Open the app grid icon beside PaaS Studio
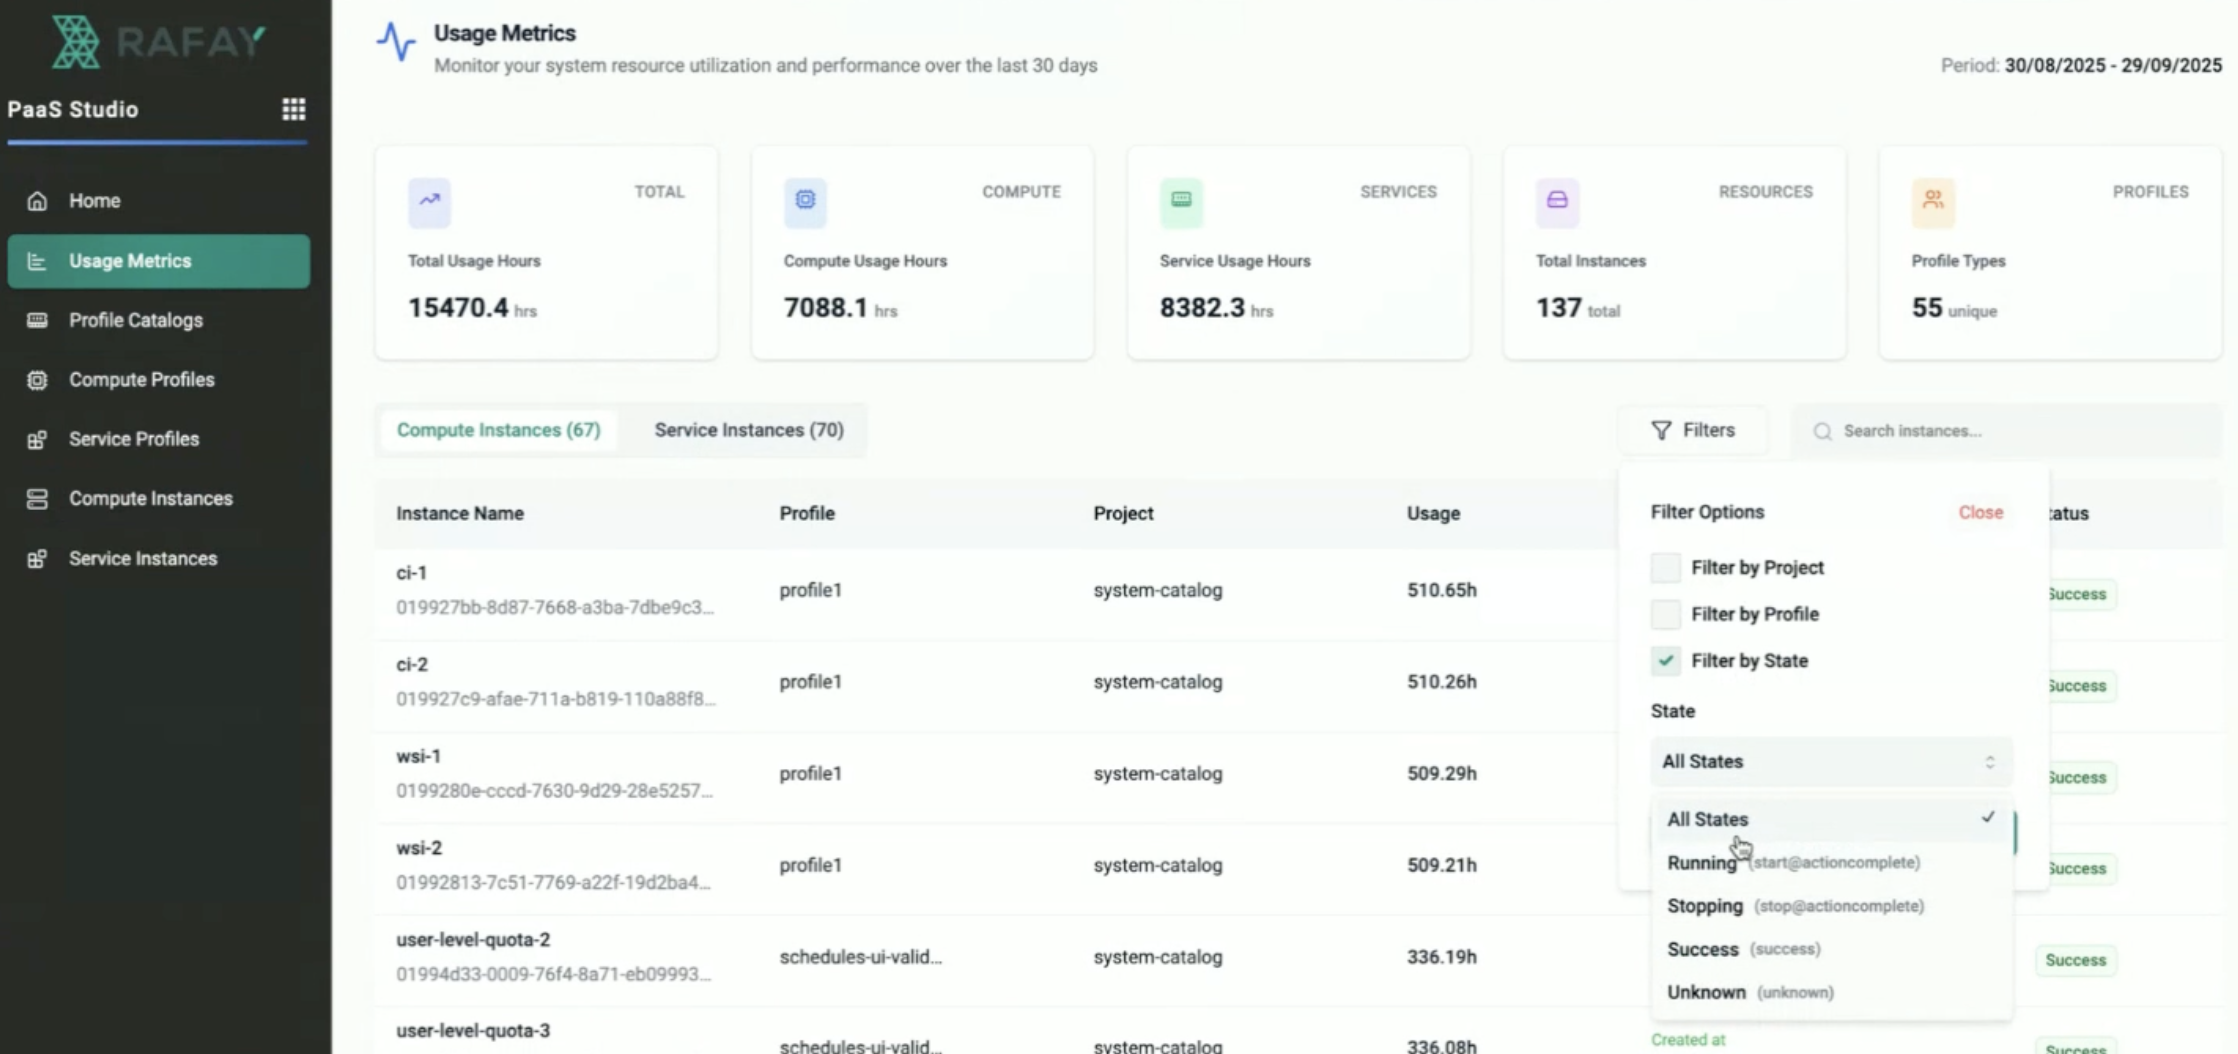The width and height of the screenshot is (2238, 1054). 293,109
